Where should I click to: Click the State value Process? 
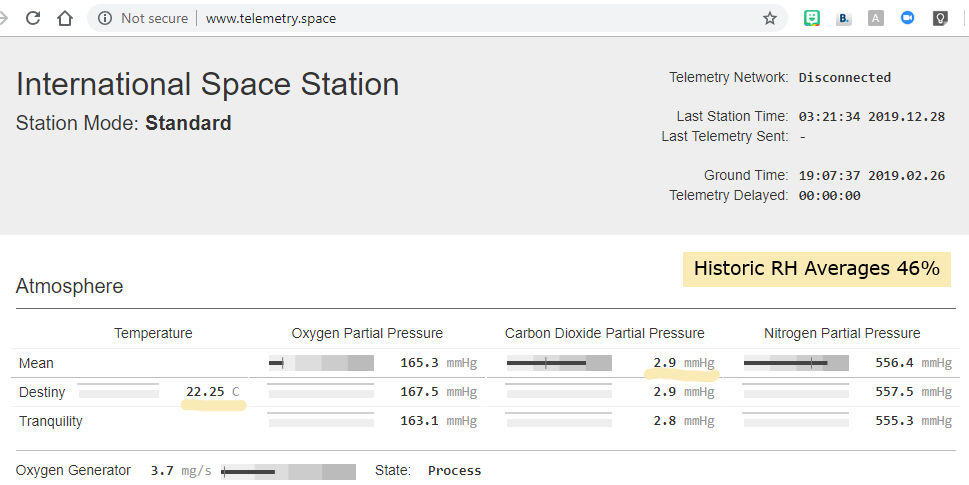pyautogui.click(x=454, y=471)
